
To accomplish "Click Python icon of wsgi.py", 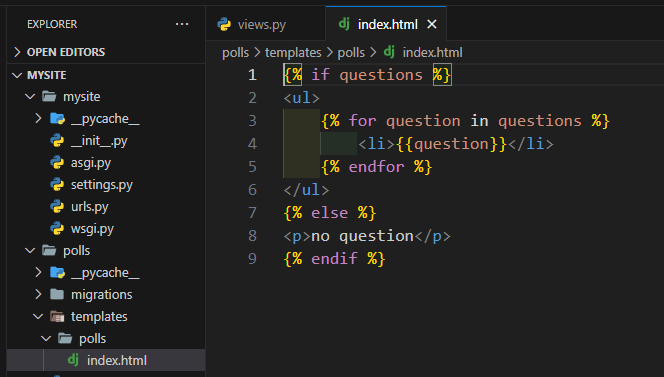I will [57, 228].
